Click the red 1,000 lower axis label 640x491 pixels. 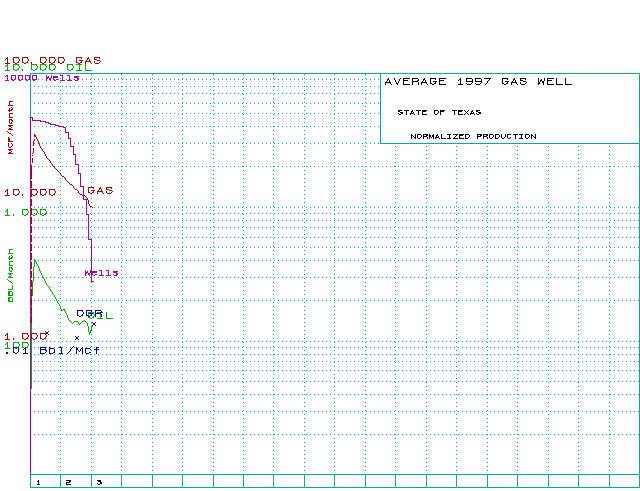[24, 336]
